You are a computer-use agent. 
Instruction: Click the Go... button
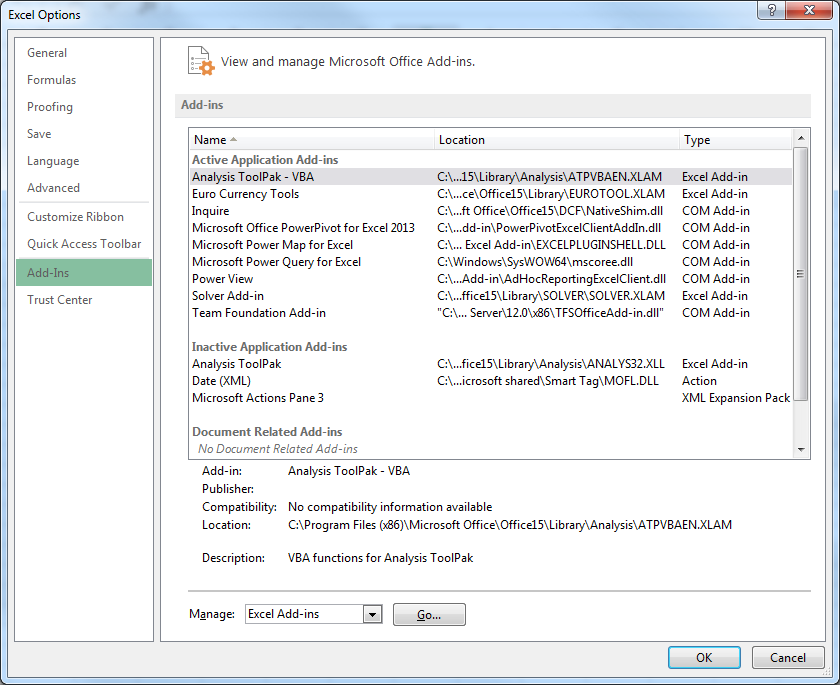click(429, 615)
